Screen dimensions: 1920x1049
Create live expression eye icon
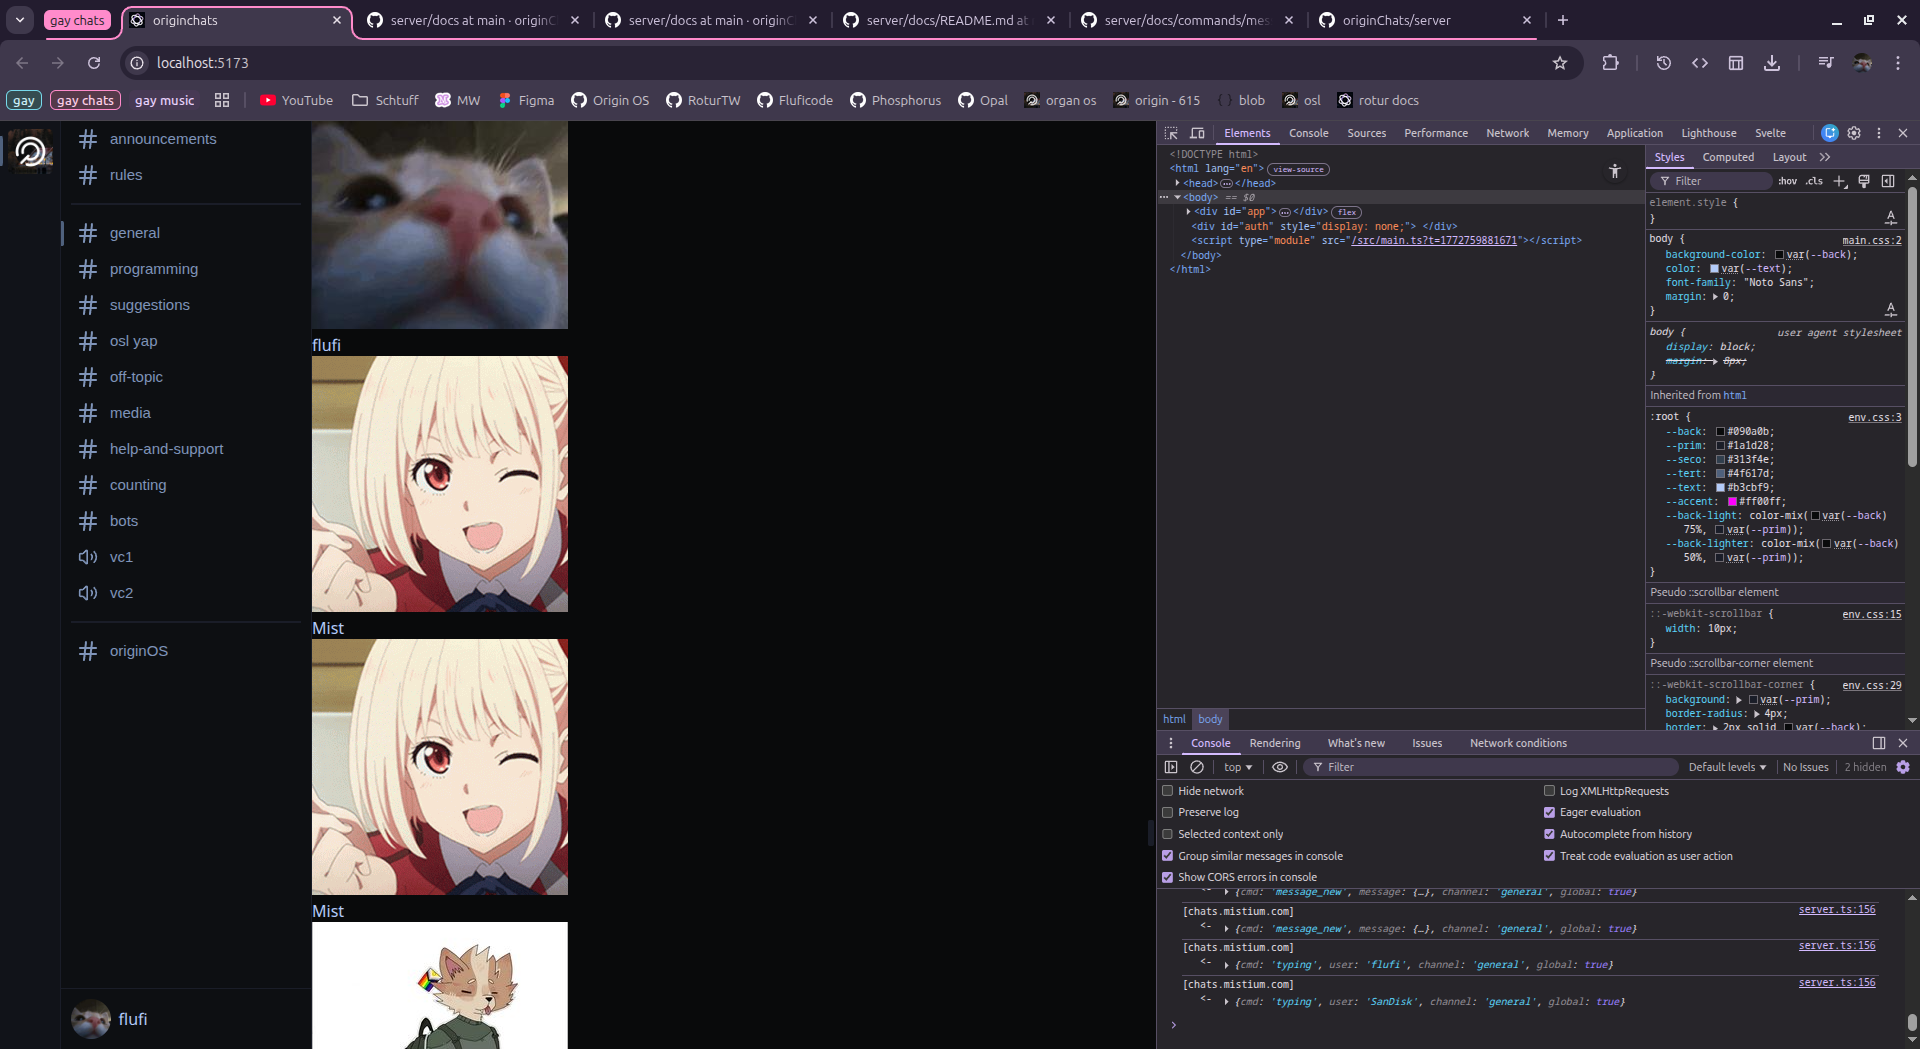point(1280,767)
